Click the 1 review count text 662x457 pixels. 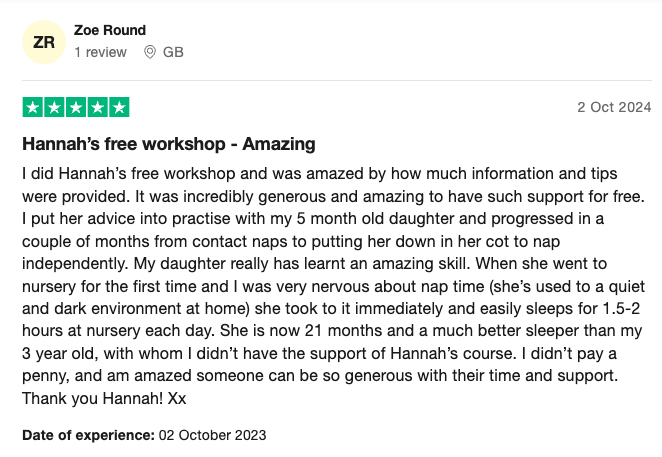point(100,52)
